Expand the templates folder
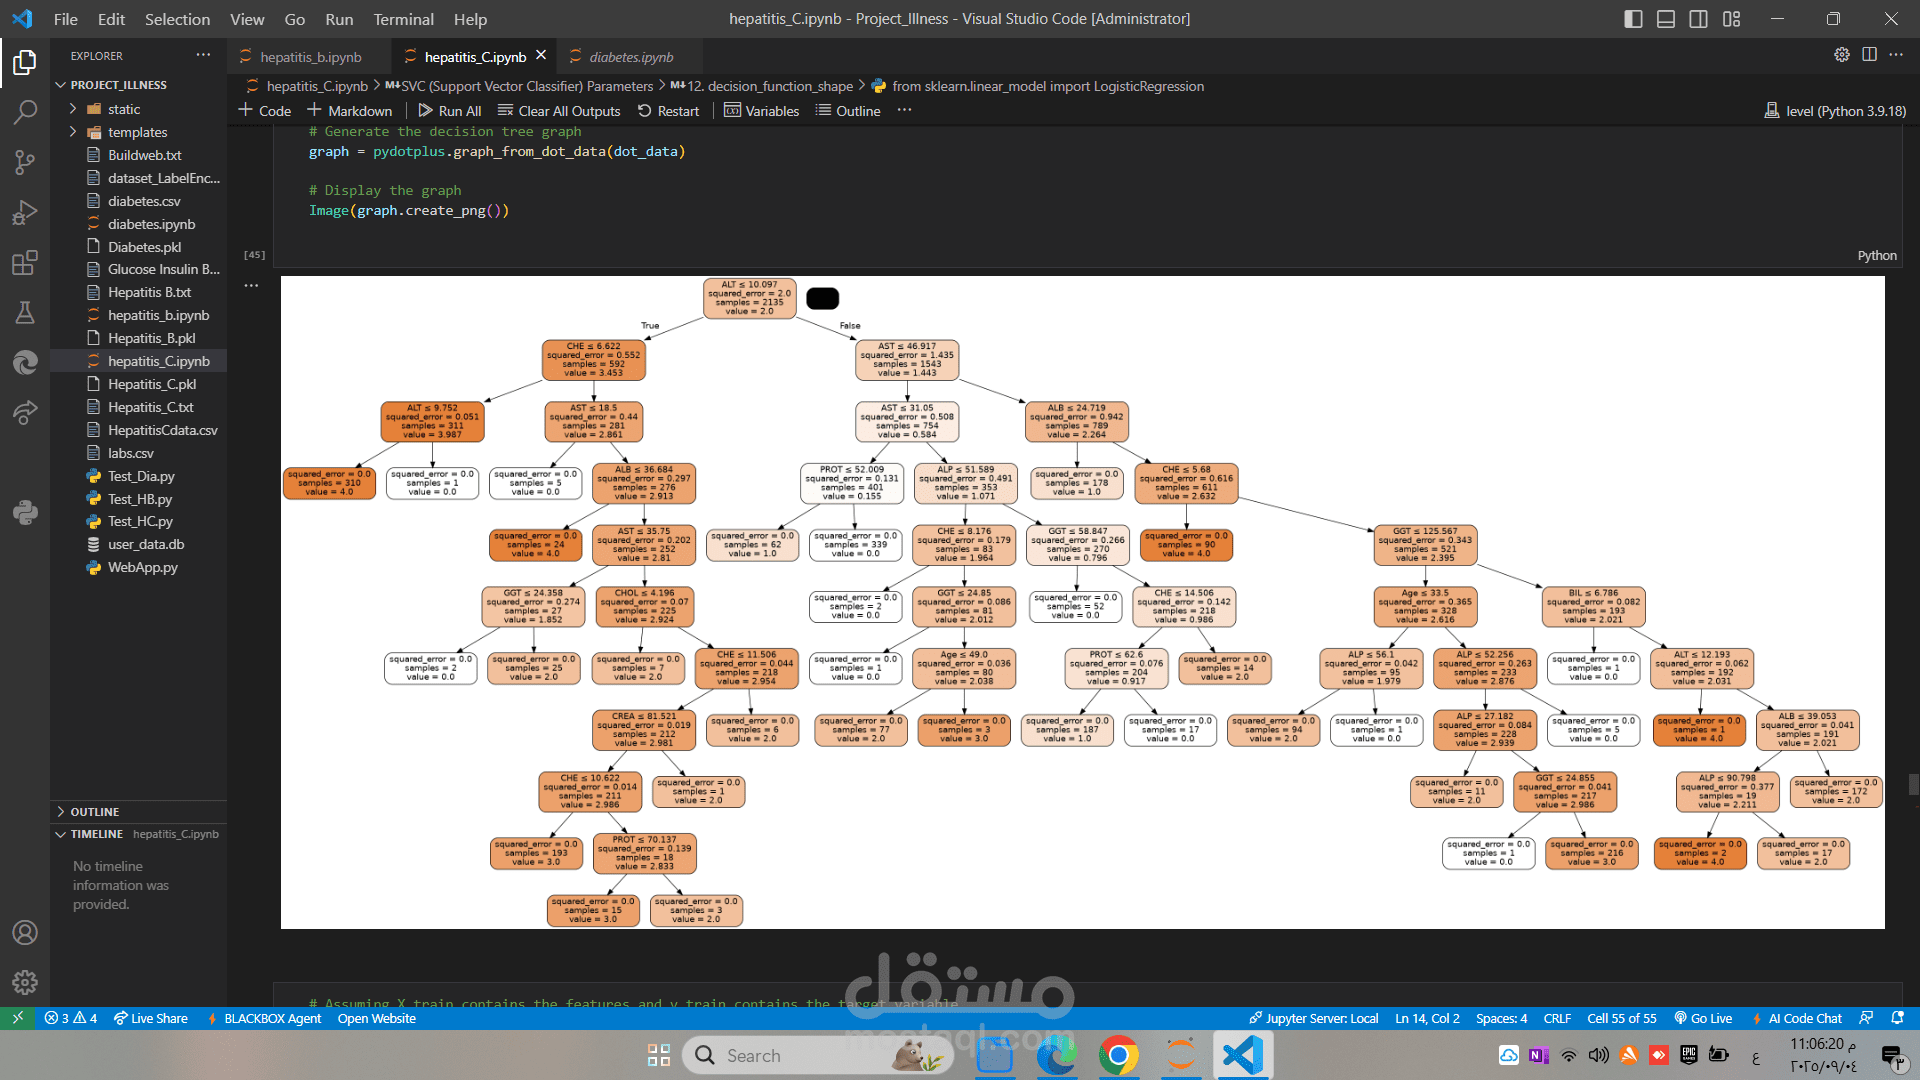1920x1080 pixels. pos(137,132)
